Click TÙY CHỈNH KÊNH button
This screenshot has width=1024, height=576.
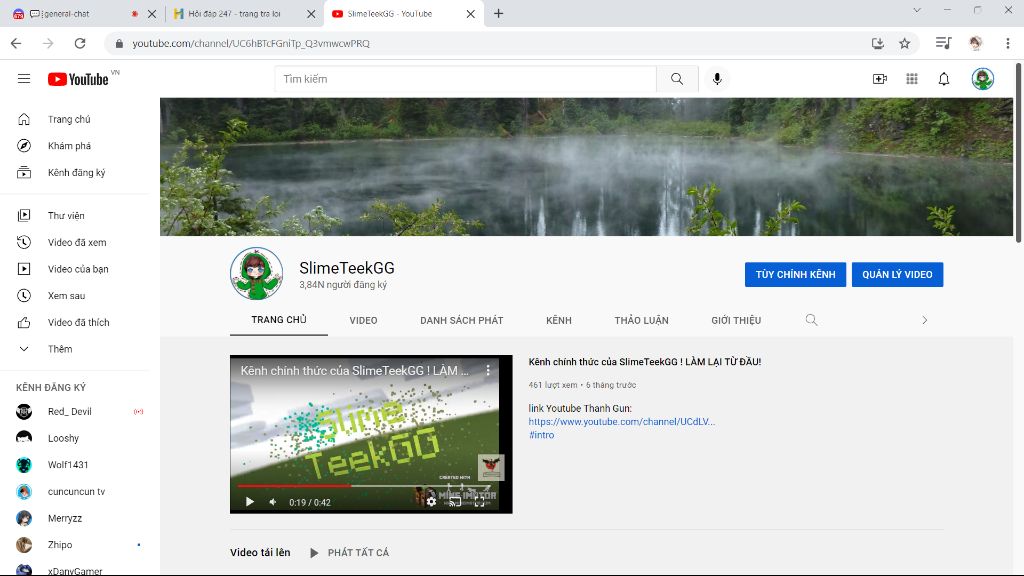(x=795, y=274)
